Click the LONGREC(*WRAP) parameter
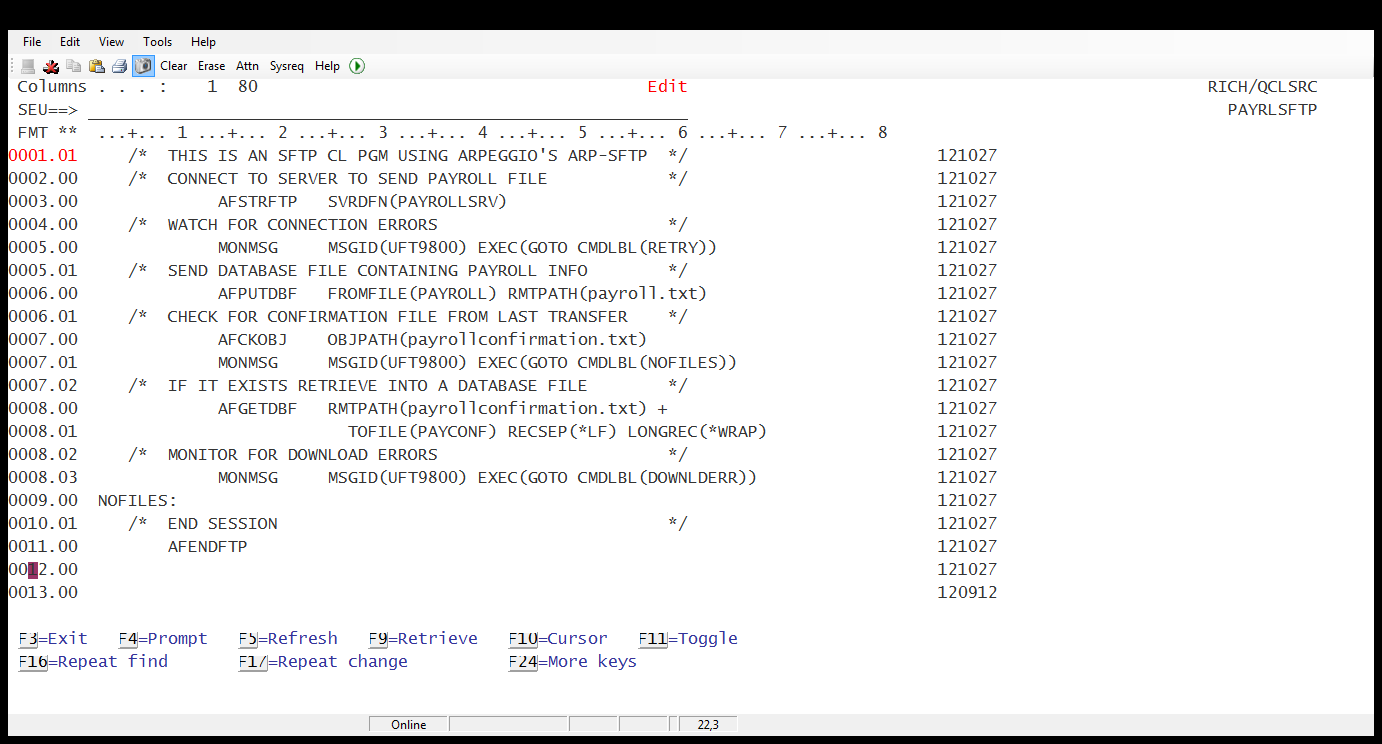This screenshot has width=1382, height=744. pyautogui.click(x=698, y=432)
